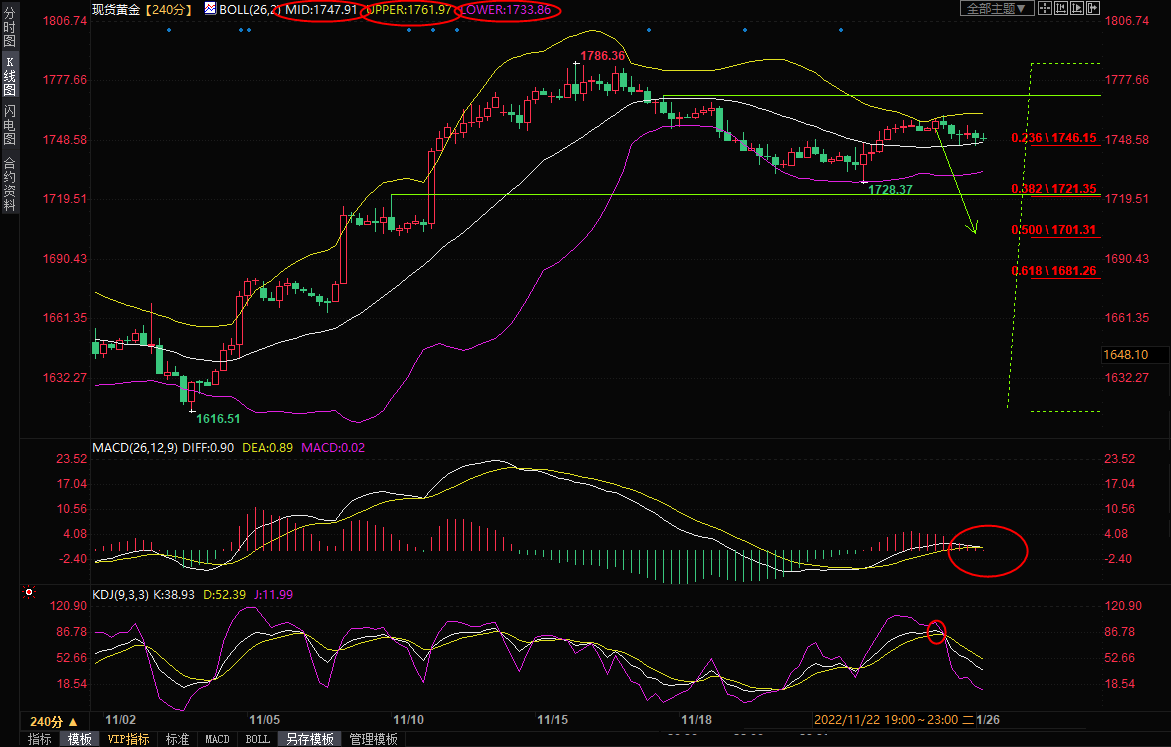The height and width of the screenshot is (747, 1171).
Task: Open 管理模板 template manager
Action: 372,739
